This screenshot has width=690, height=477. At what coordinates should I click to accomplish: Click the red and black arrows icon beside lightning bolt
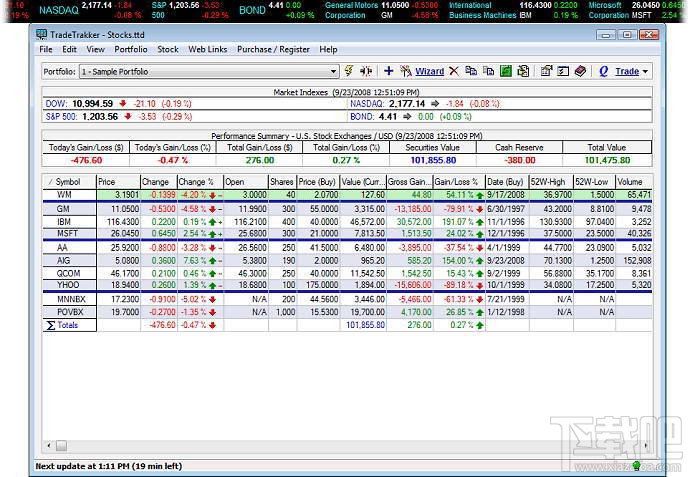click(x=366, y=71)
